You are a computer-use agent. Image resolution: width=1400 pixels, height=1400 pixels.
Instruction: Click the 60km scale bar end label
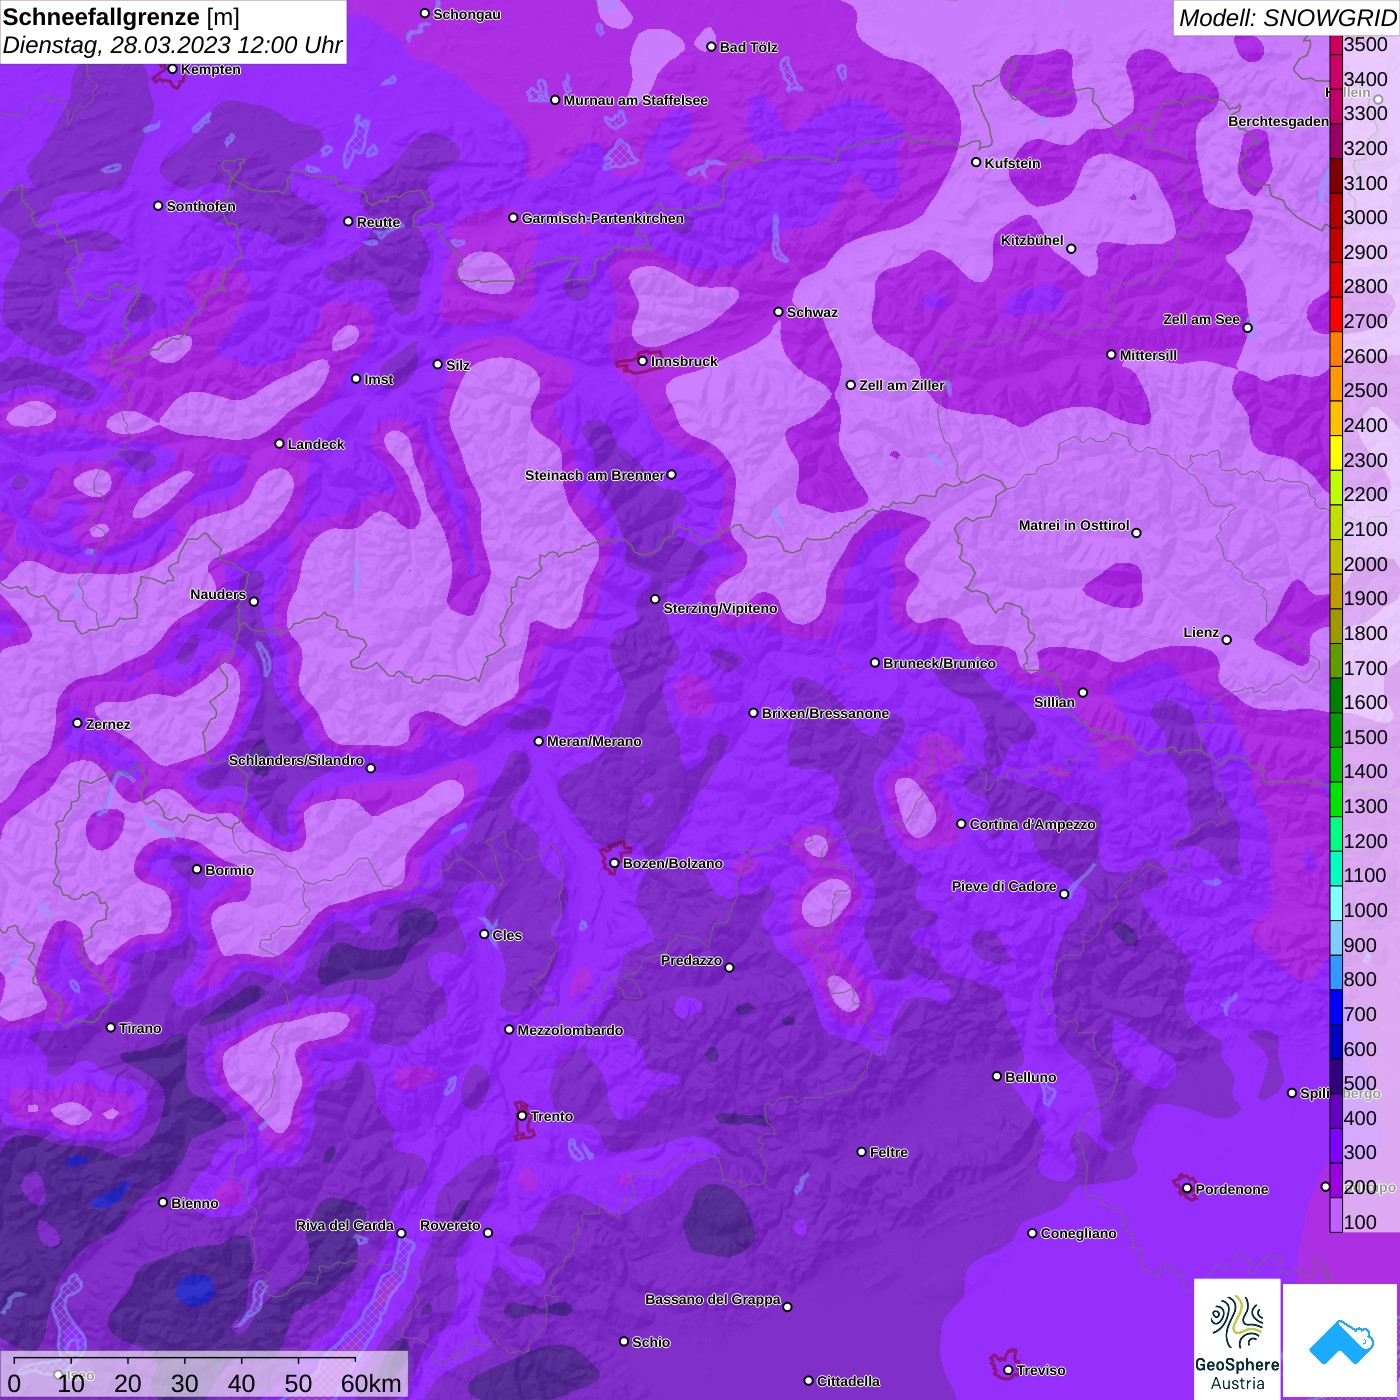click(371, 1383)
